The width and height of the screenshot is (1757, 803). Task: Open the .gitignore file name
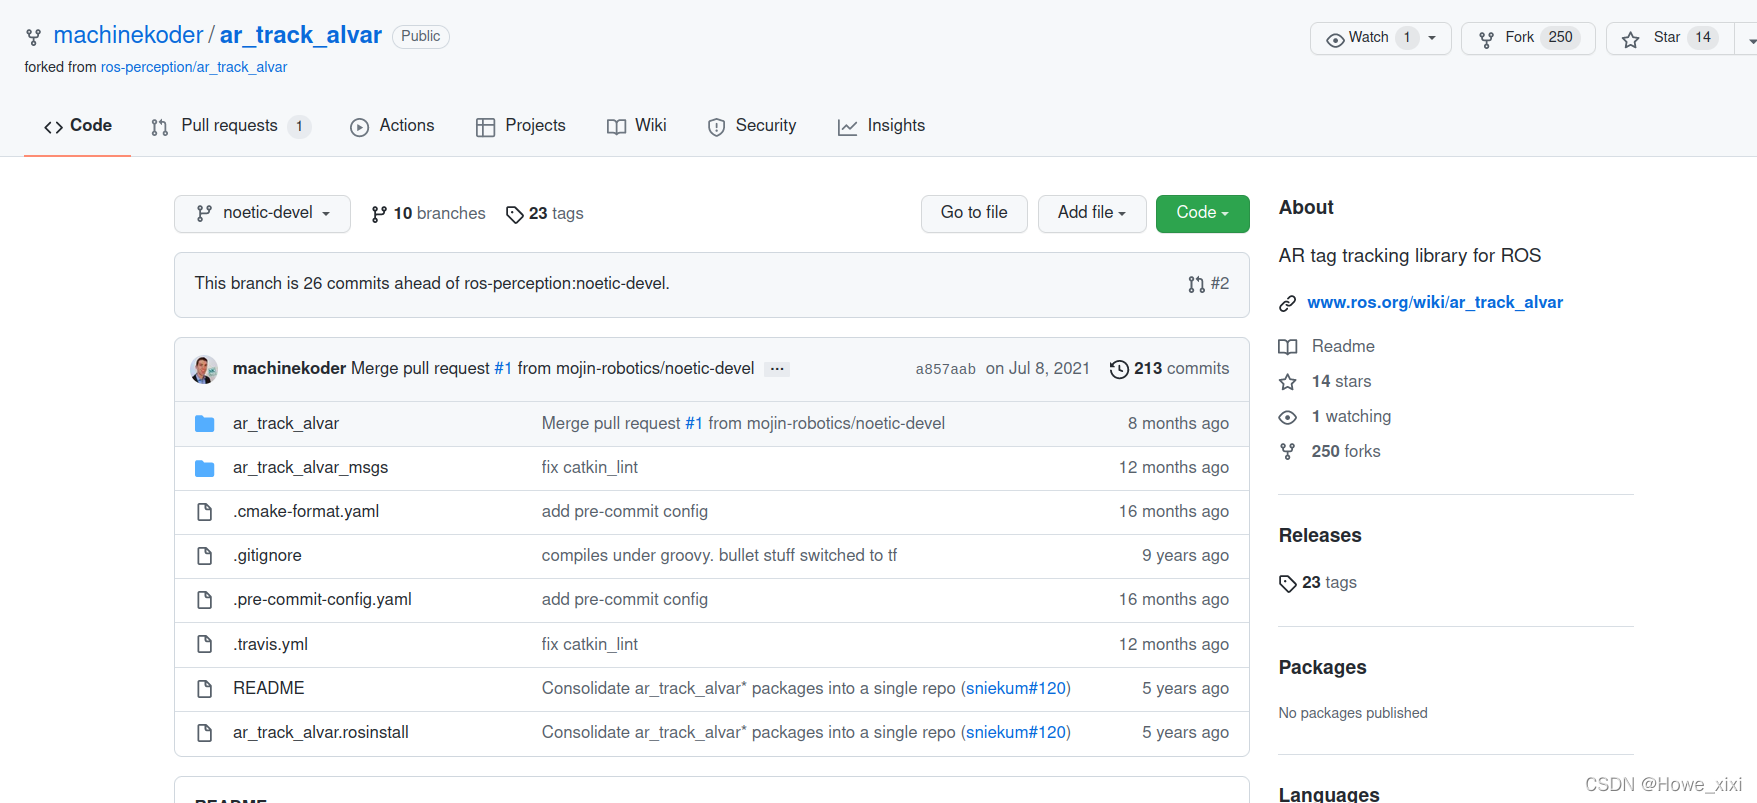268,556
